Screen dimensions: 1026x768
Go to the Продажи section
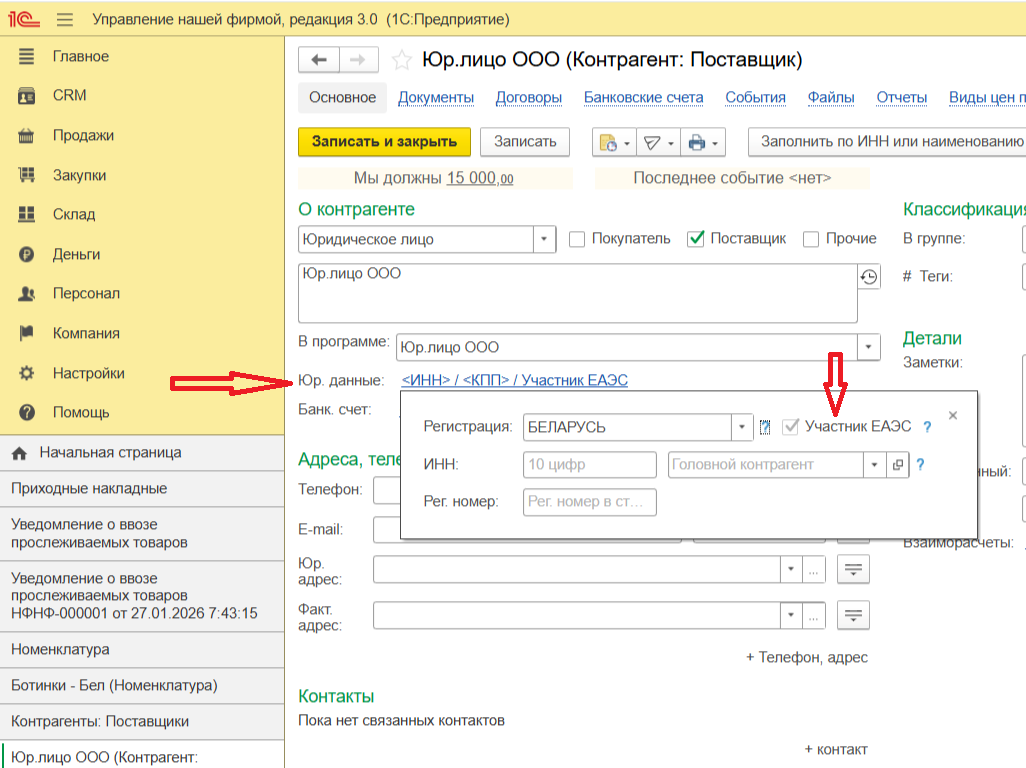pos(83,135)
